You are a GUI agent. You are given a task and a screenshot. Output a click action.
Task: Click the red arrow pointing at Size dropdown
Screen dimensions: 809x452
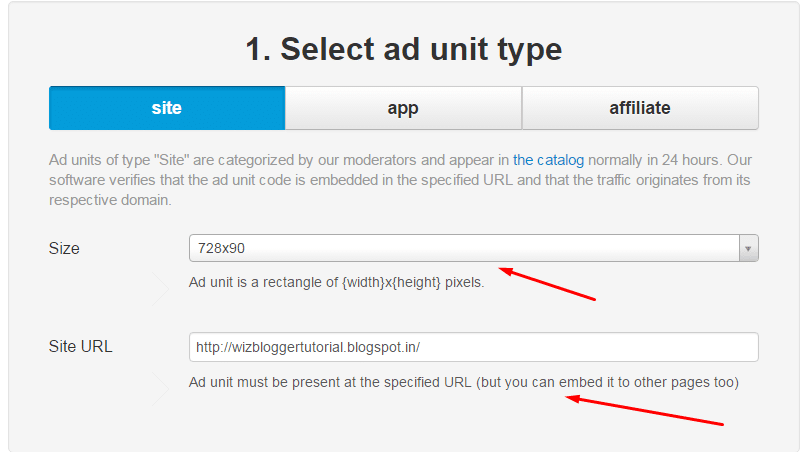548,283
